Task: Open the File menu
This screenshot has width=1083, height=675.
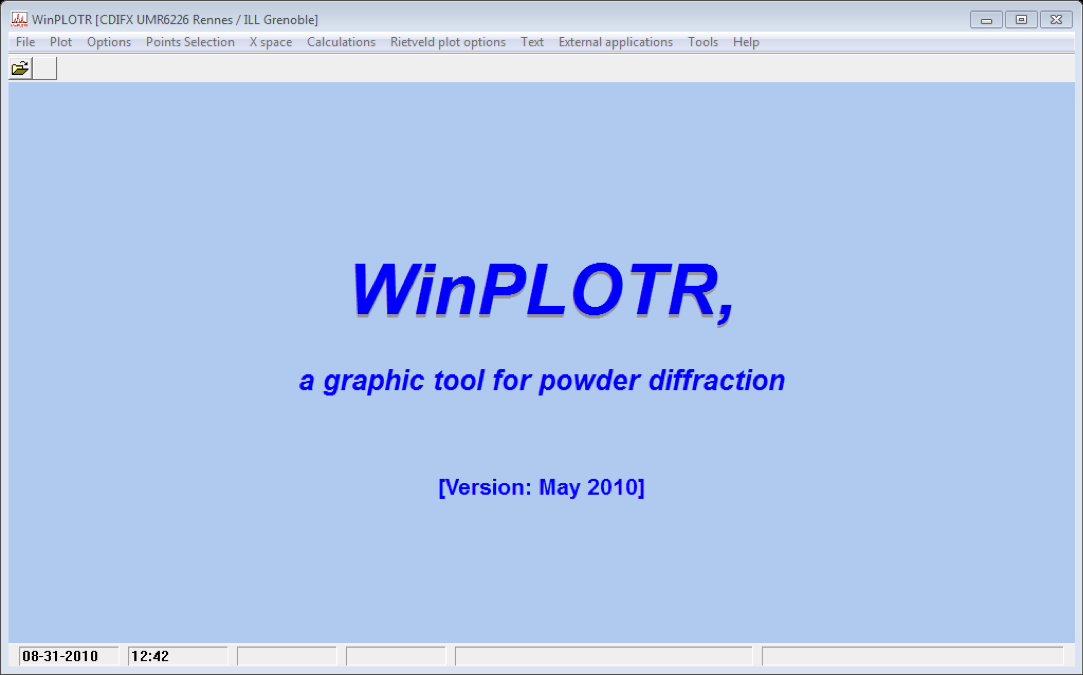Action: pos(26,42)
